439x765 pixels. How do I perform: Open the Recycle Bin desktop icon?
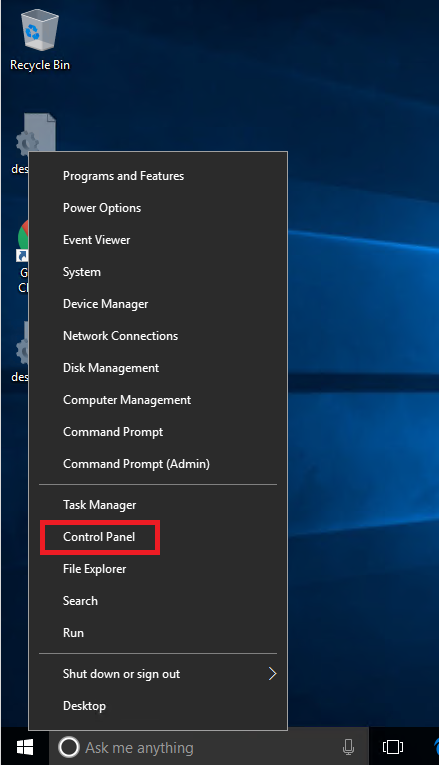coord(40,41)
